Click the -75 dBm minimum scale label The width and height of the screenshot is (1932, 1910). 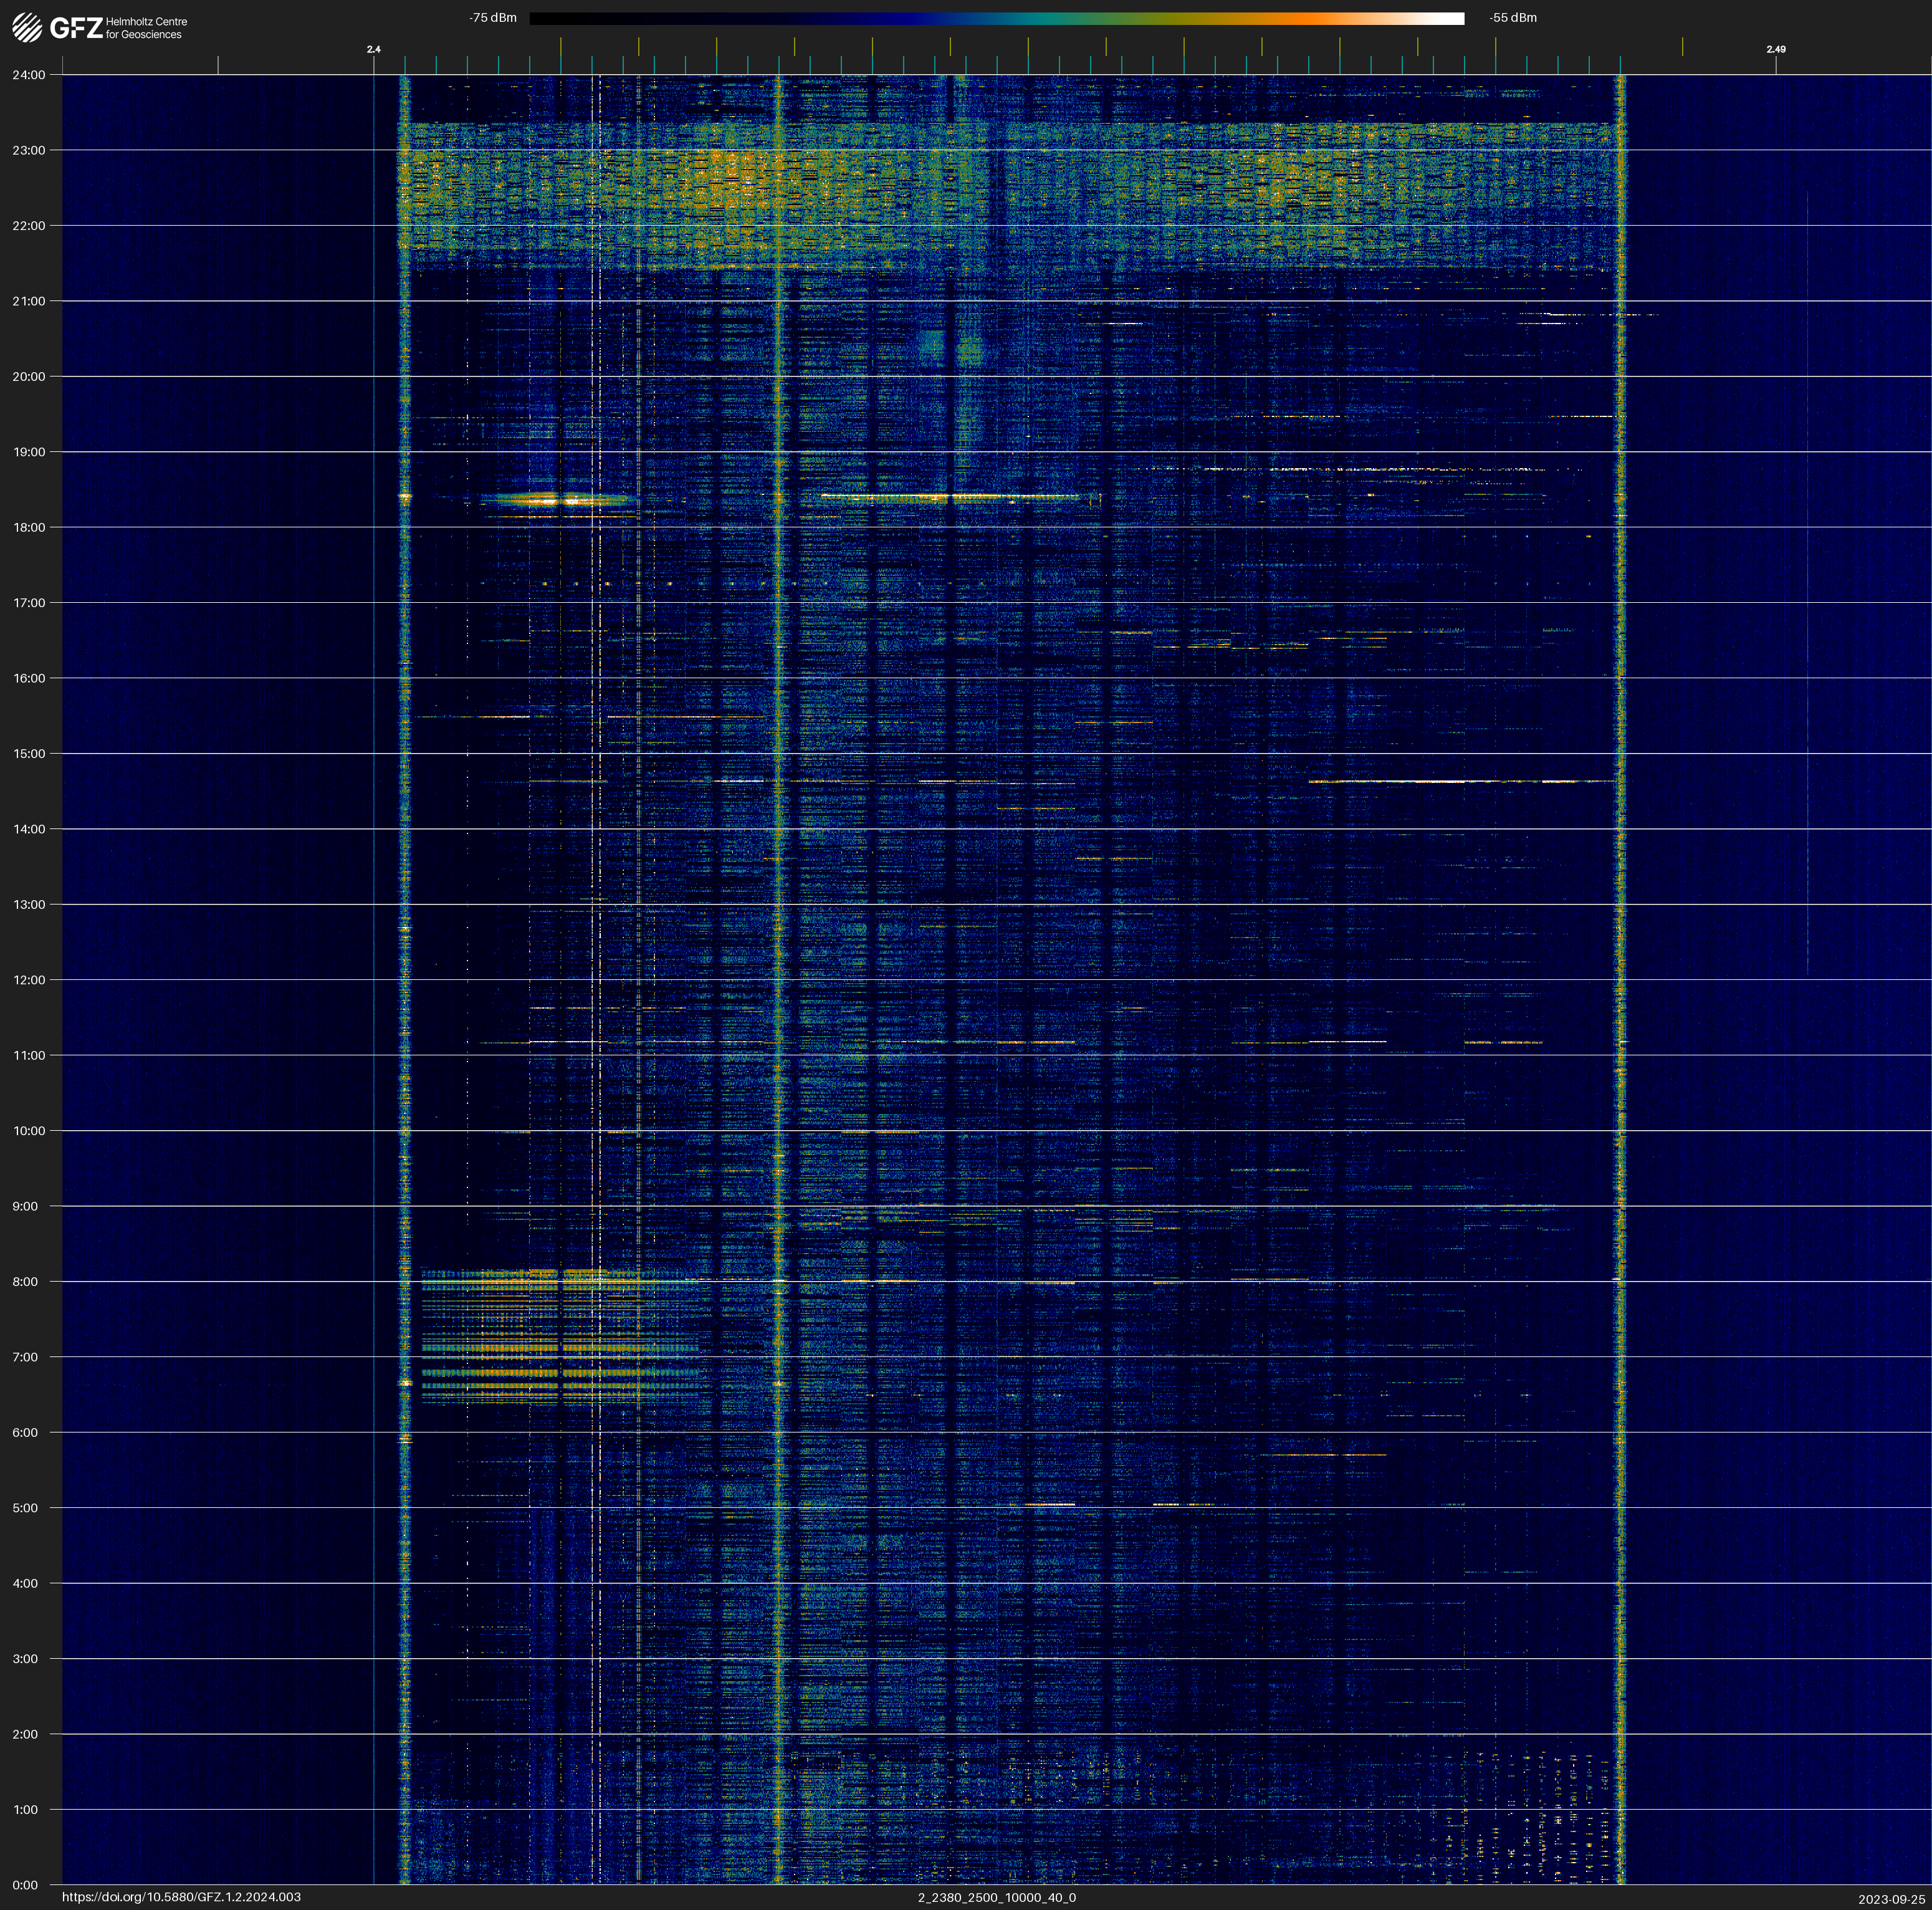(492, 18)
